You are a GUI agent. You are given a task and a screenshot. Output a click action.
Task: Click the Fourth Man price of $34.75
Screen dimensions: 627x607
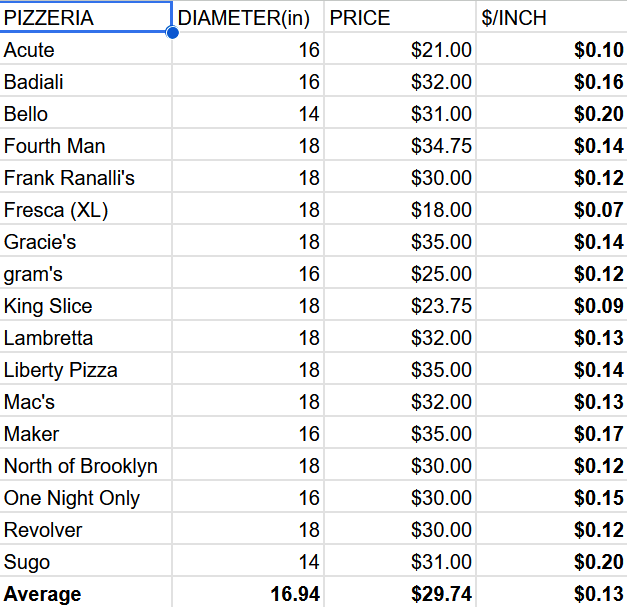[x=400, y=146]
